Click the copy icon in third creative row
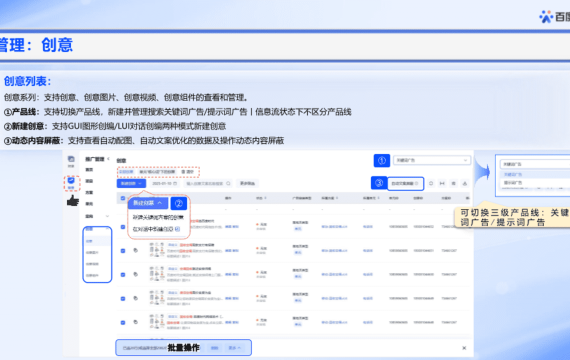570x360 pixels. point(135,274)
